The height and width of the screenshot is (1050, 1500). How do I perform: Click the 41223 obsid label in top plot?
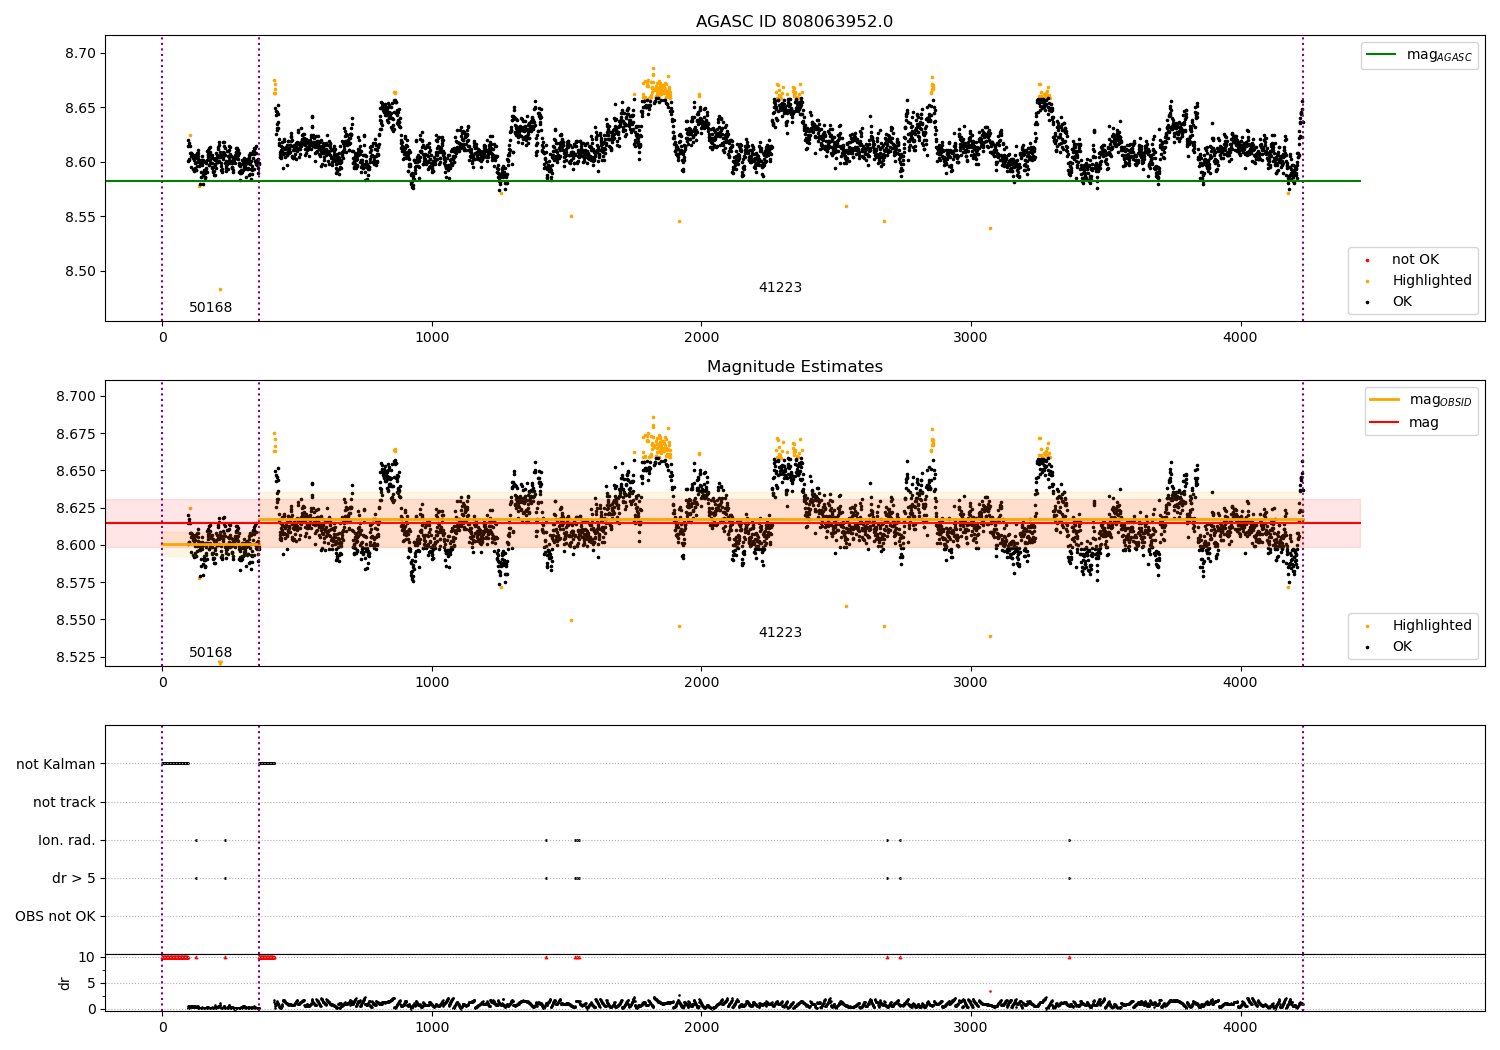click(x=780, y=287)
